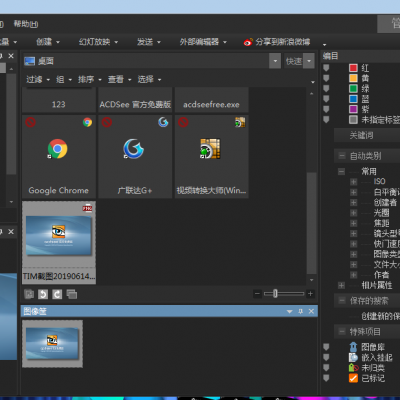Viewport: 400px width, 400px height.
Task: Toggle the tag marker beside 未归类
Action: [x=326, y=368]
